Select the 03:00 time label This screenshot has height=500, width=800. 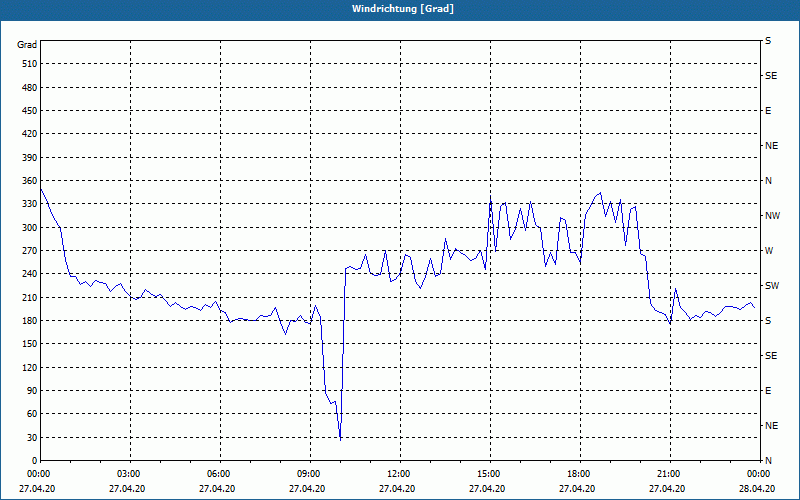[x=130, y=473]
